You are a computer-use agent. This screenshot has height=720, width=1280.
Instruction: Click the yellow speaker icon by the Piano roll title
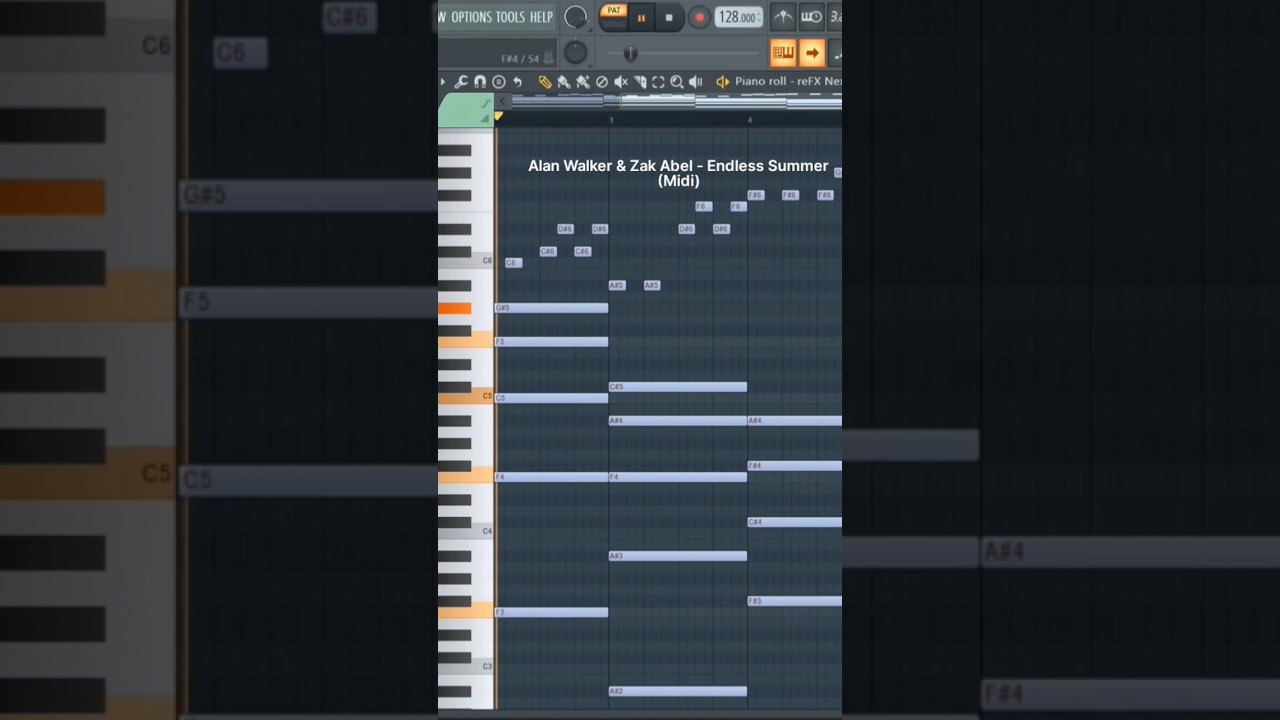point(722,82)
